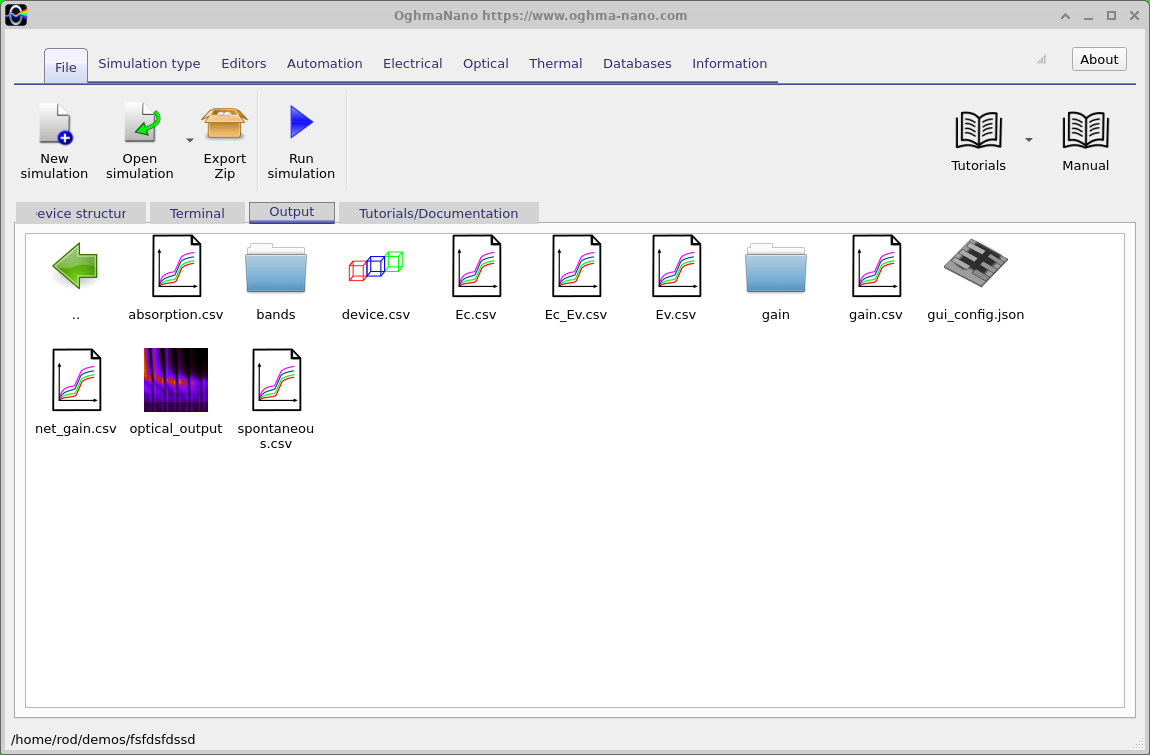Open the Thermal ribbon tab
Viewport: 1150px width, 755px height.
[x=555, y=64]
